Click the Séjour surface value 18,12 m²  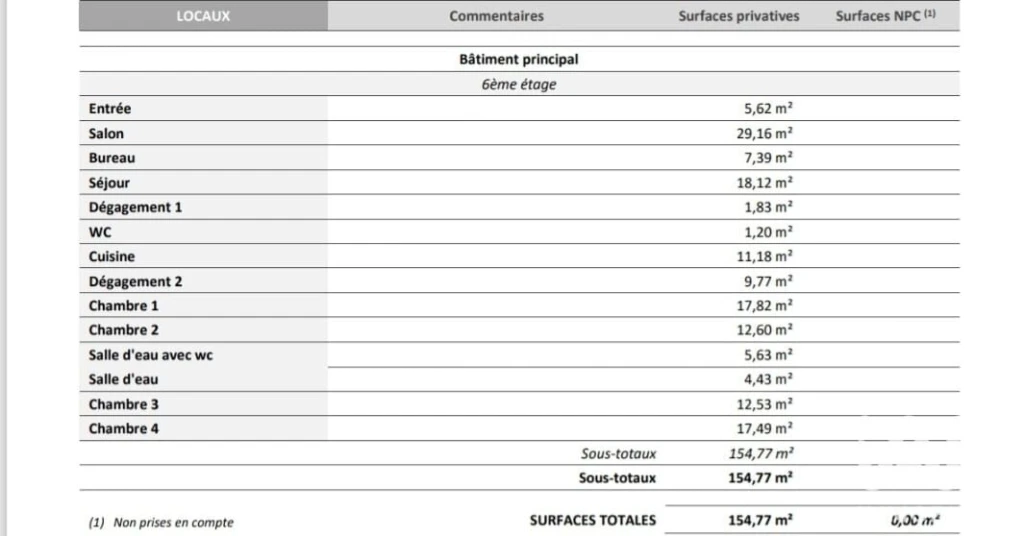tap(764, 183)
